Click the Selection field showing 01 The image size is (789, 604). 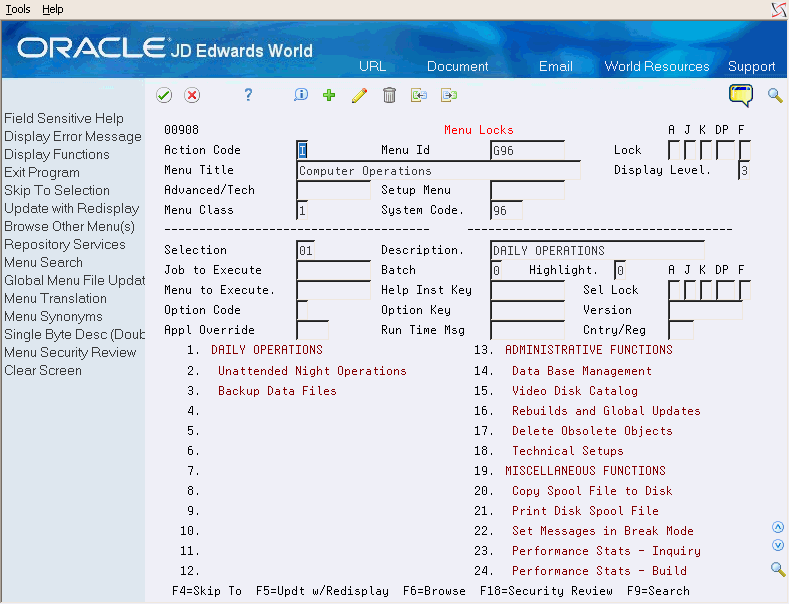[x=306, y=250]
